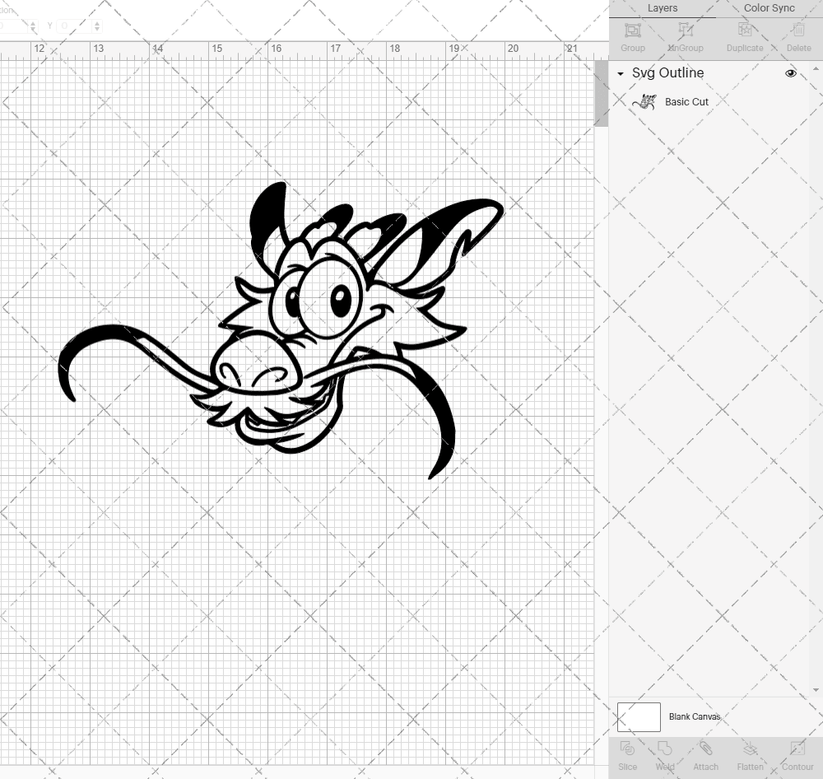The height and width of the screenshot is (779, 823).
Task: Select the Flatten tool
Action: coord(750,754)
